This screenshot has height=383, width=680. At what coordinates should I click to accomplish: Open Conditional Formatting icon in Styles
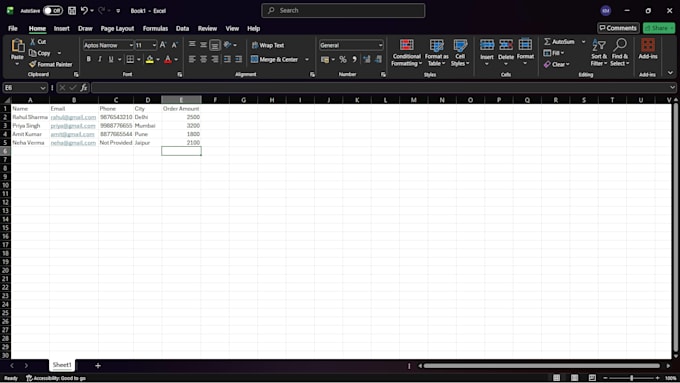click(406, 45)
